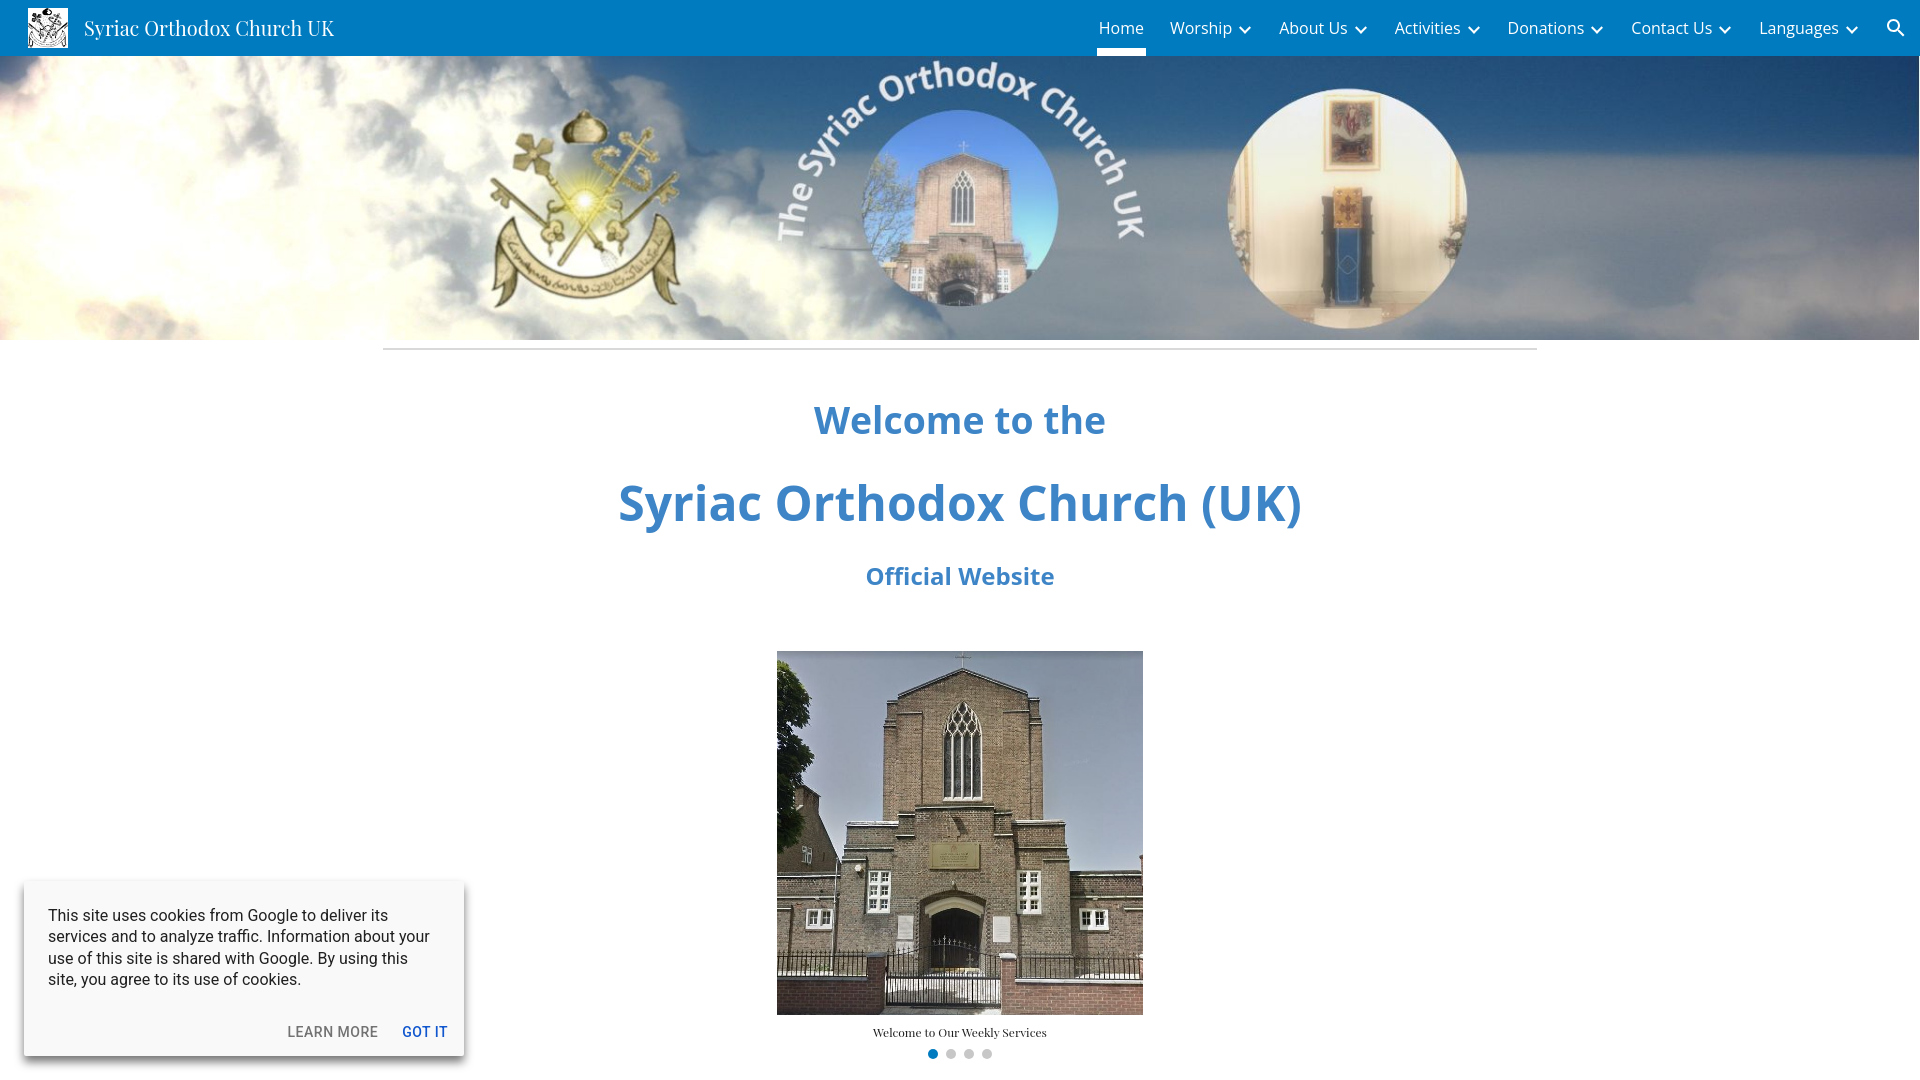
Task: Click the crossed keys emblem in the banner
Action: click(585, 208)
